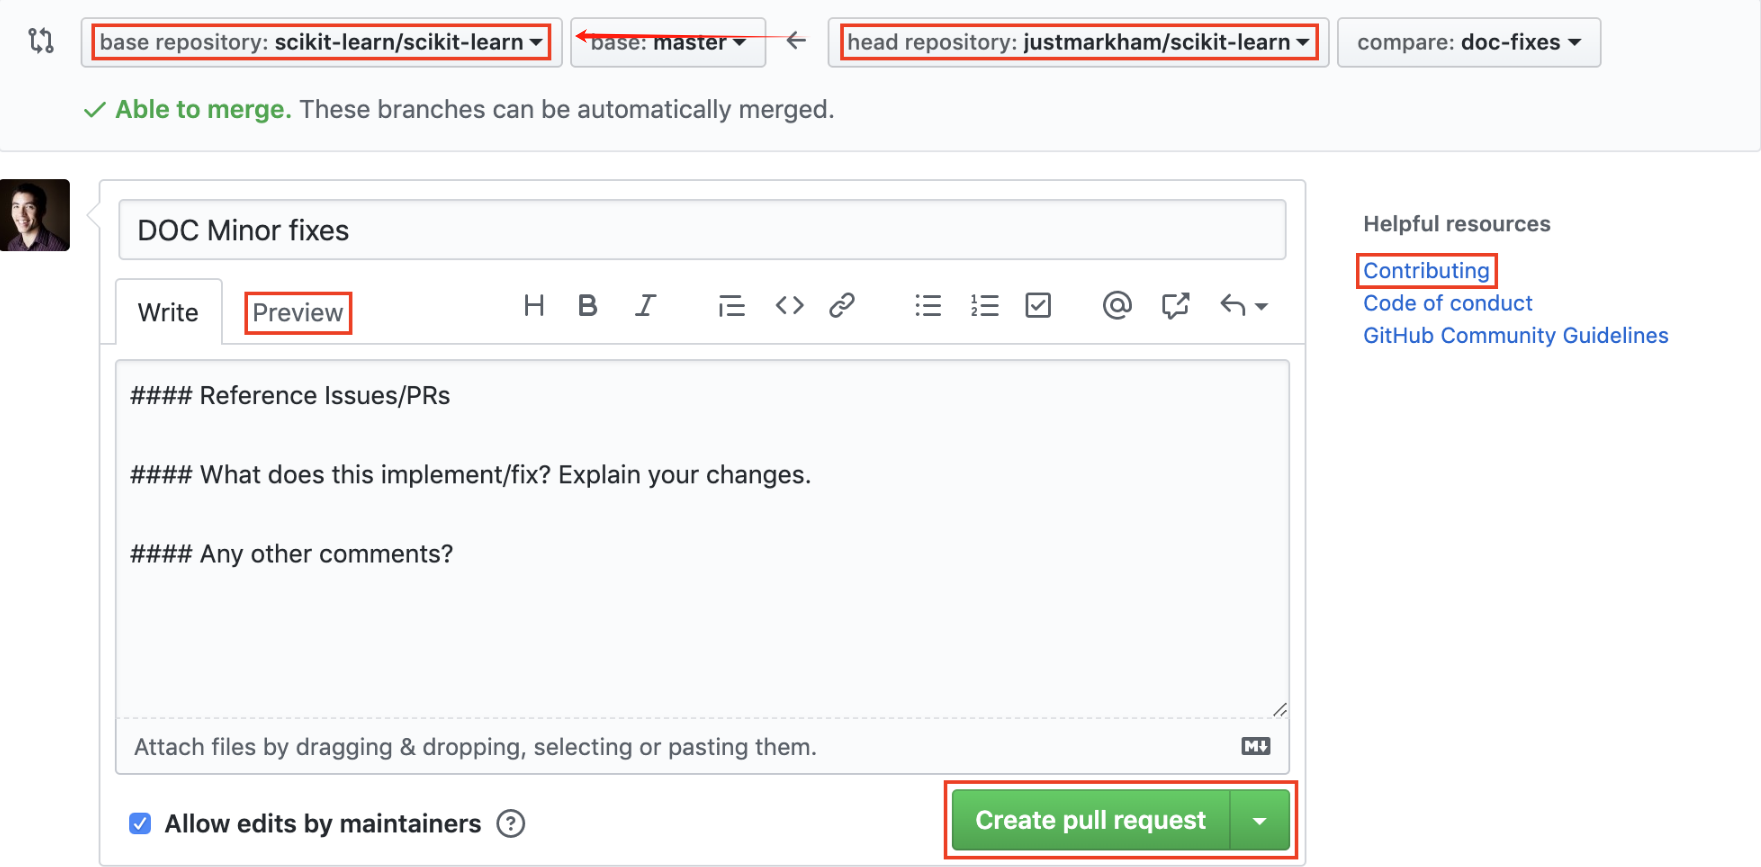Add a link via the chain icon
The image size is (1761, 867).
tap(842, 305)
